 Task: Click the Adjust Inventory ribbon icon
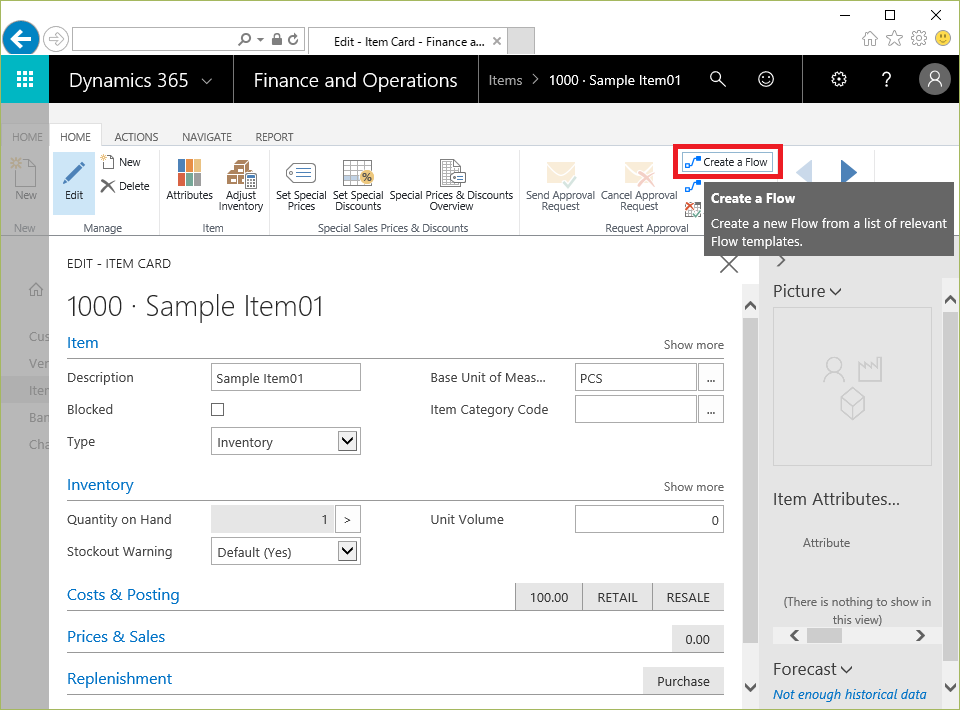tap(241, 185)
